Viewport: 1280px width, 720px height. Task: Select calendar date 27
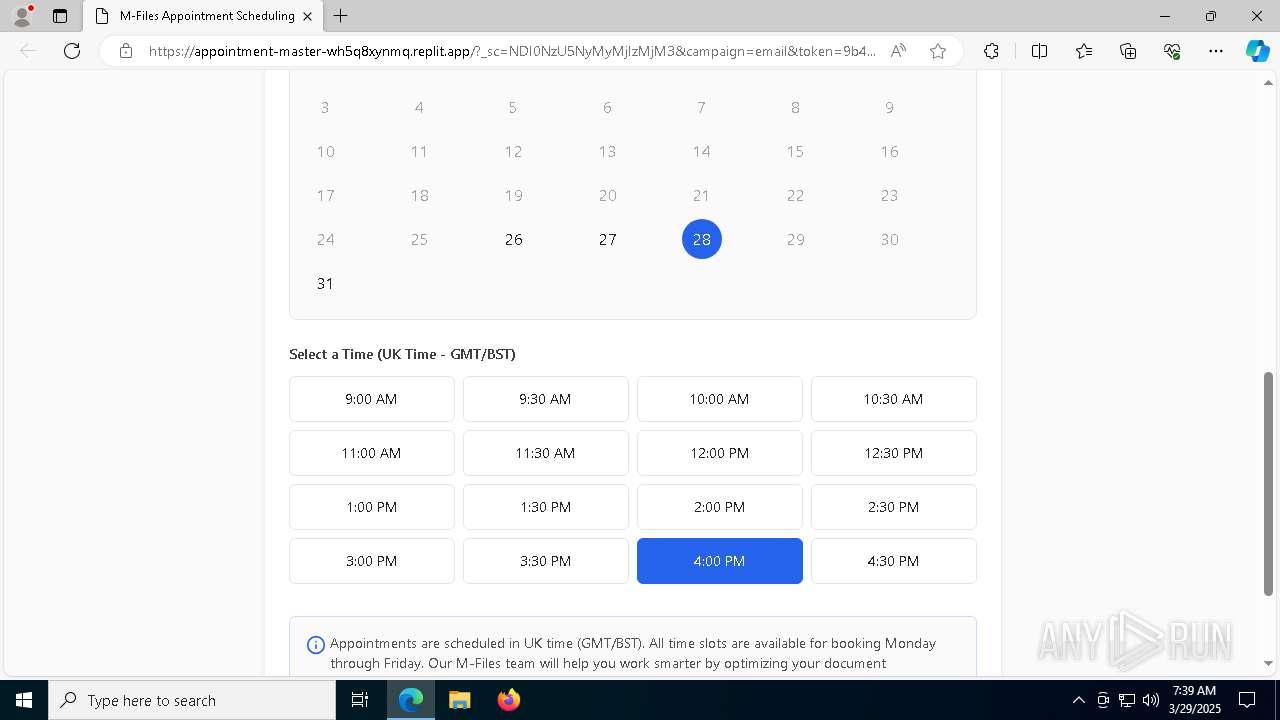coord(608,239)
